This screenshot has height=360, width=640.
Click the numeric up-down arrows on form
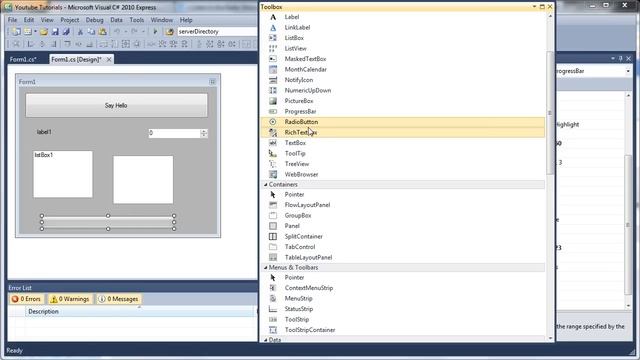[204, 133]
